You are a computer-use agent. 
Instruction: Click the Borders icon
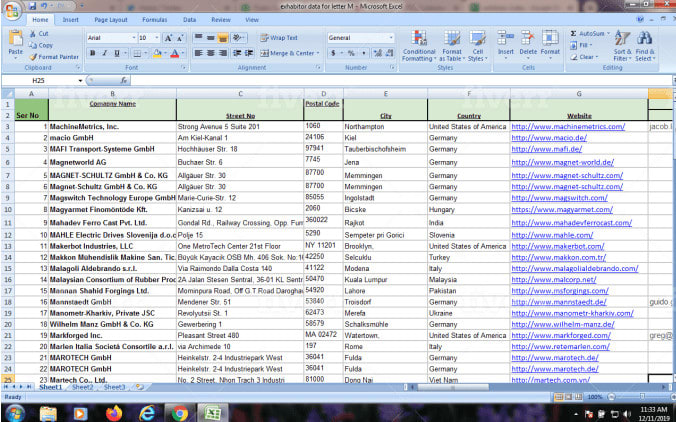pyautogui.click(x=137, y=53)
